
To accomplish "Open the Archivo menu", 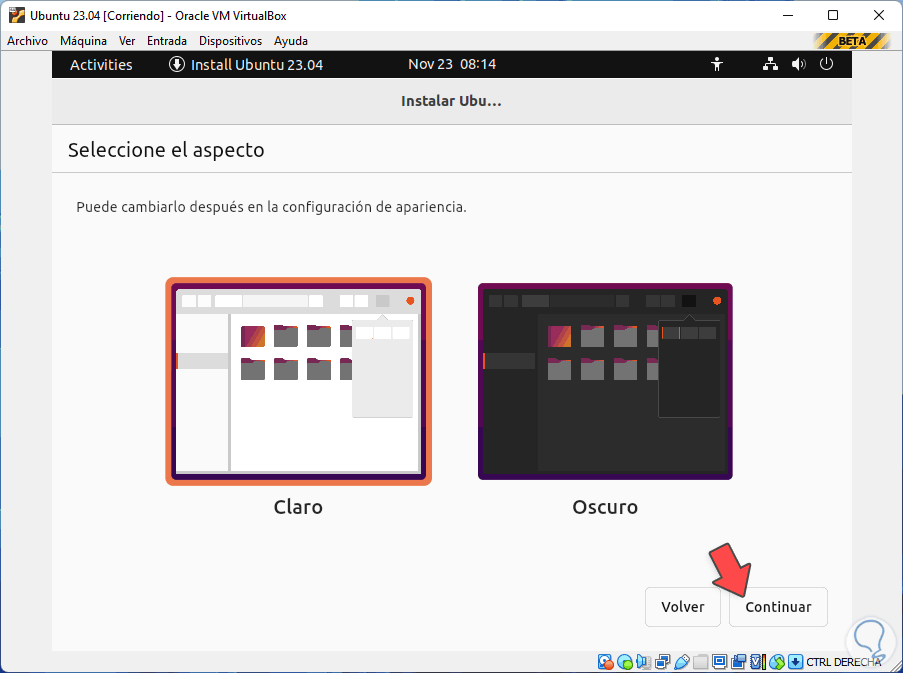I will click(x=27, y=41).
